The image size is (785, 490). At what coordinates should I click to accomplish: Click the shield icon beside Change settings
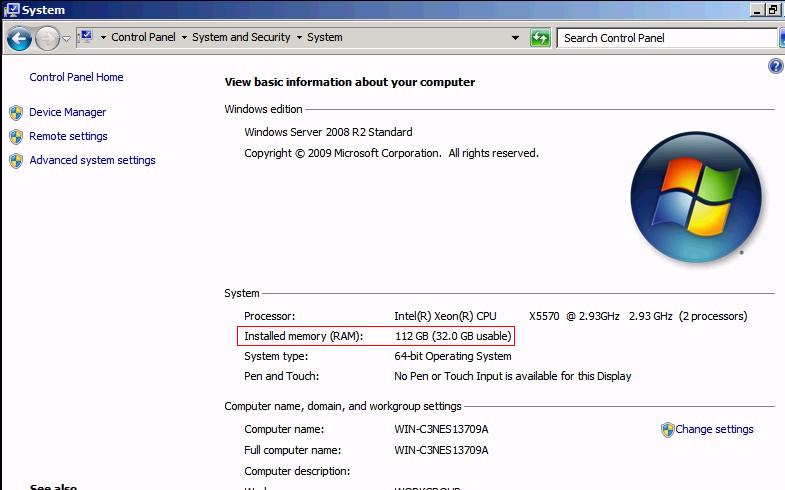coord(667,429)
